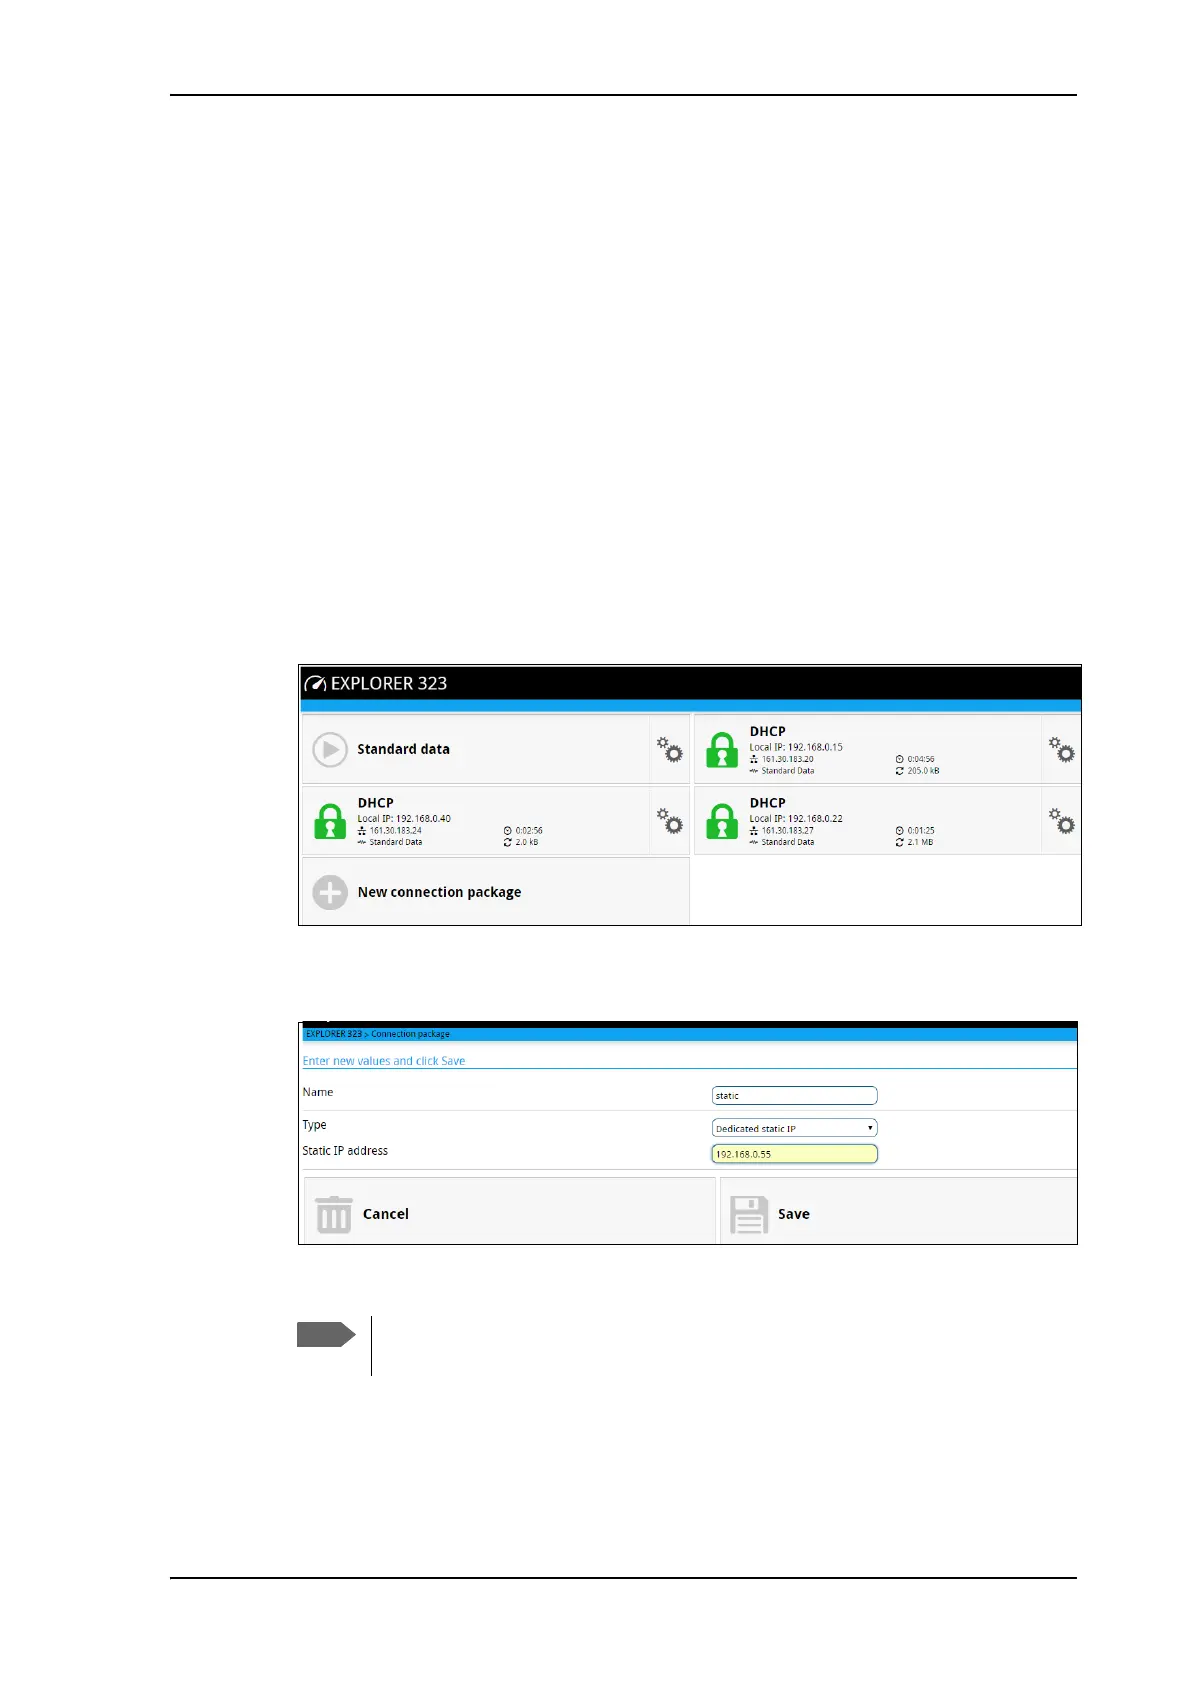Open settings gear for Standard data tile
Viewport: 1190px width, 1684px height.
669,749
